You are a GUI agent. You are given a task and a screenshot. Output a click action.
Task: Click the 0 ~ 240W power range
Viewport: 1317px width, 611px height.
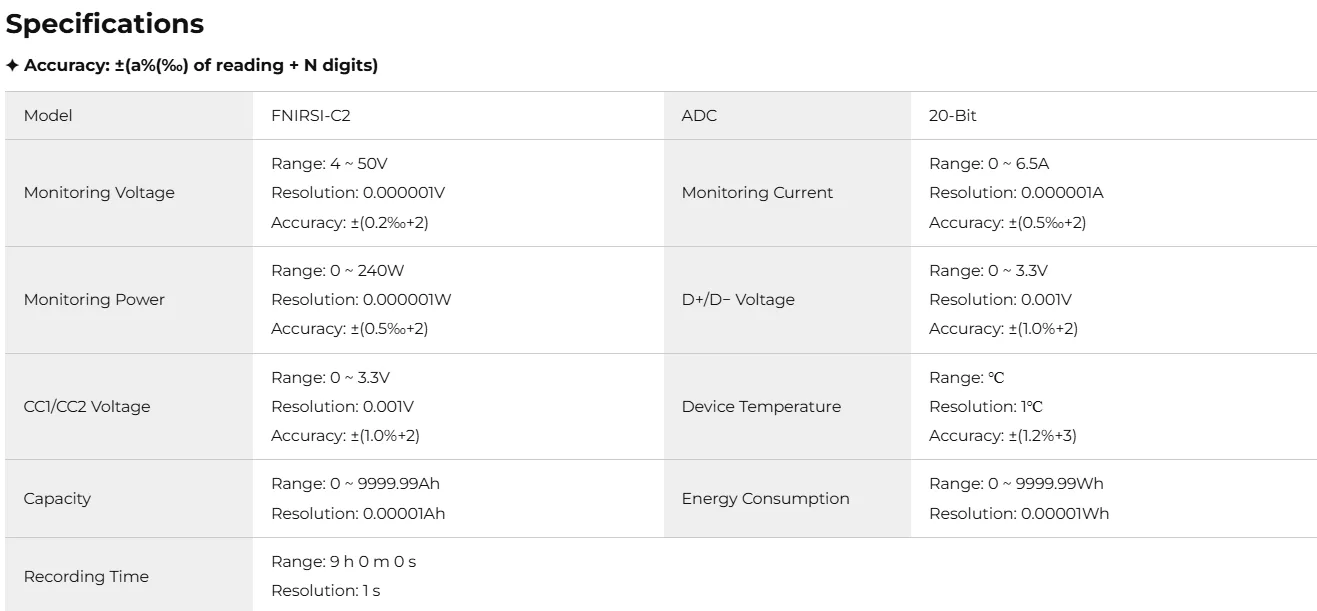pyautogui.click(x=337, y=271)
